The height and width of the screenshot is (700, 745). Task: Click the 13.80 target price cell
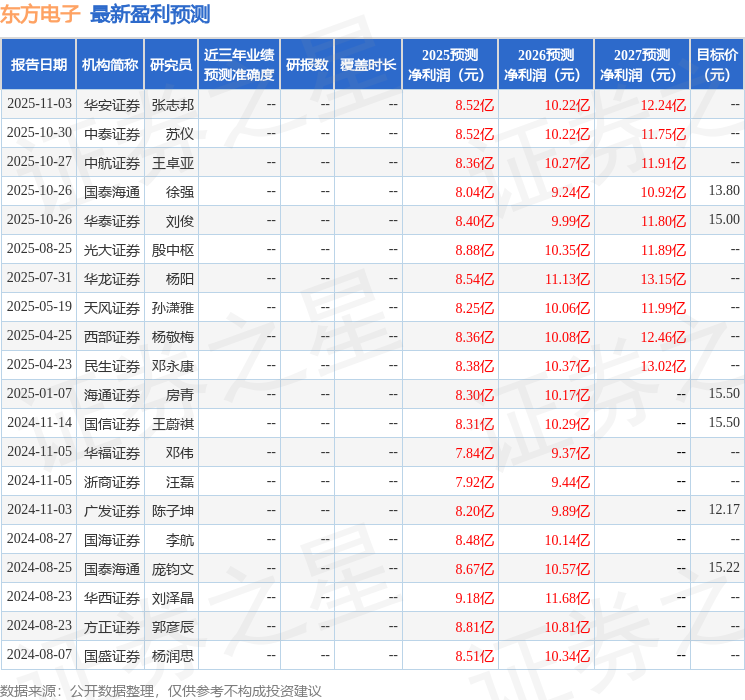tap(723, 191)
